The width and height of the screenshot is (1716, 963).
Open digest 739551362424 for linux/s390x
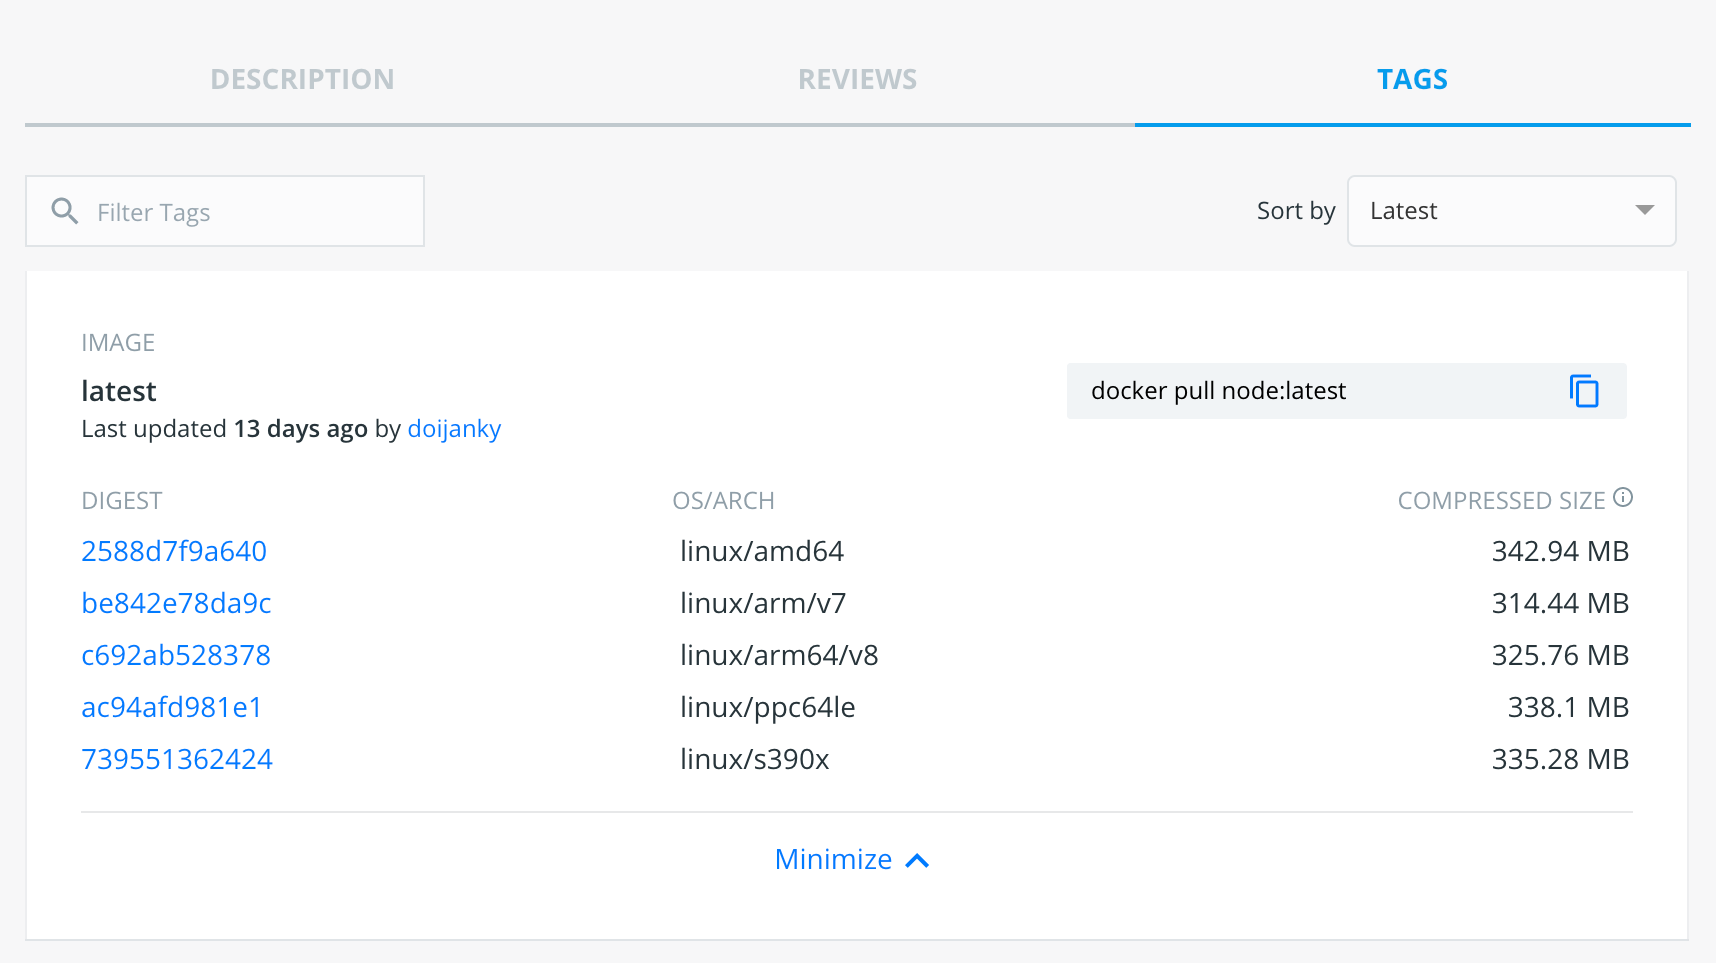click(x=177, y=759)
